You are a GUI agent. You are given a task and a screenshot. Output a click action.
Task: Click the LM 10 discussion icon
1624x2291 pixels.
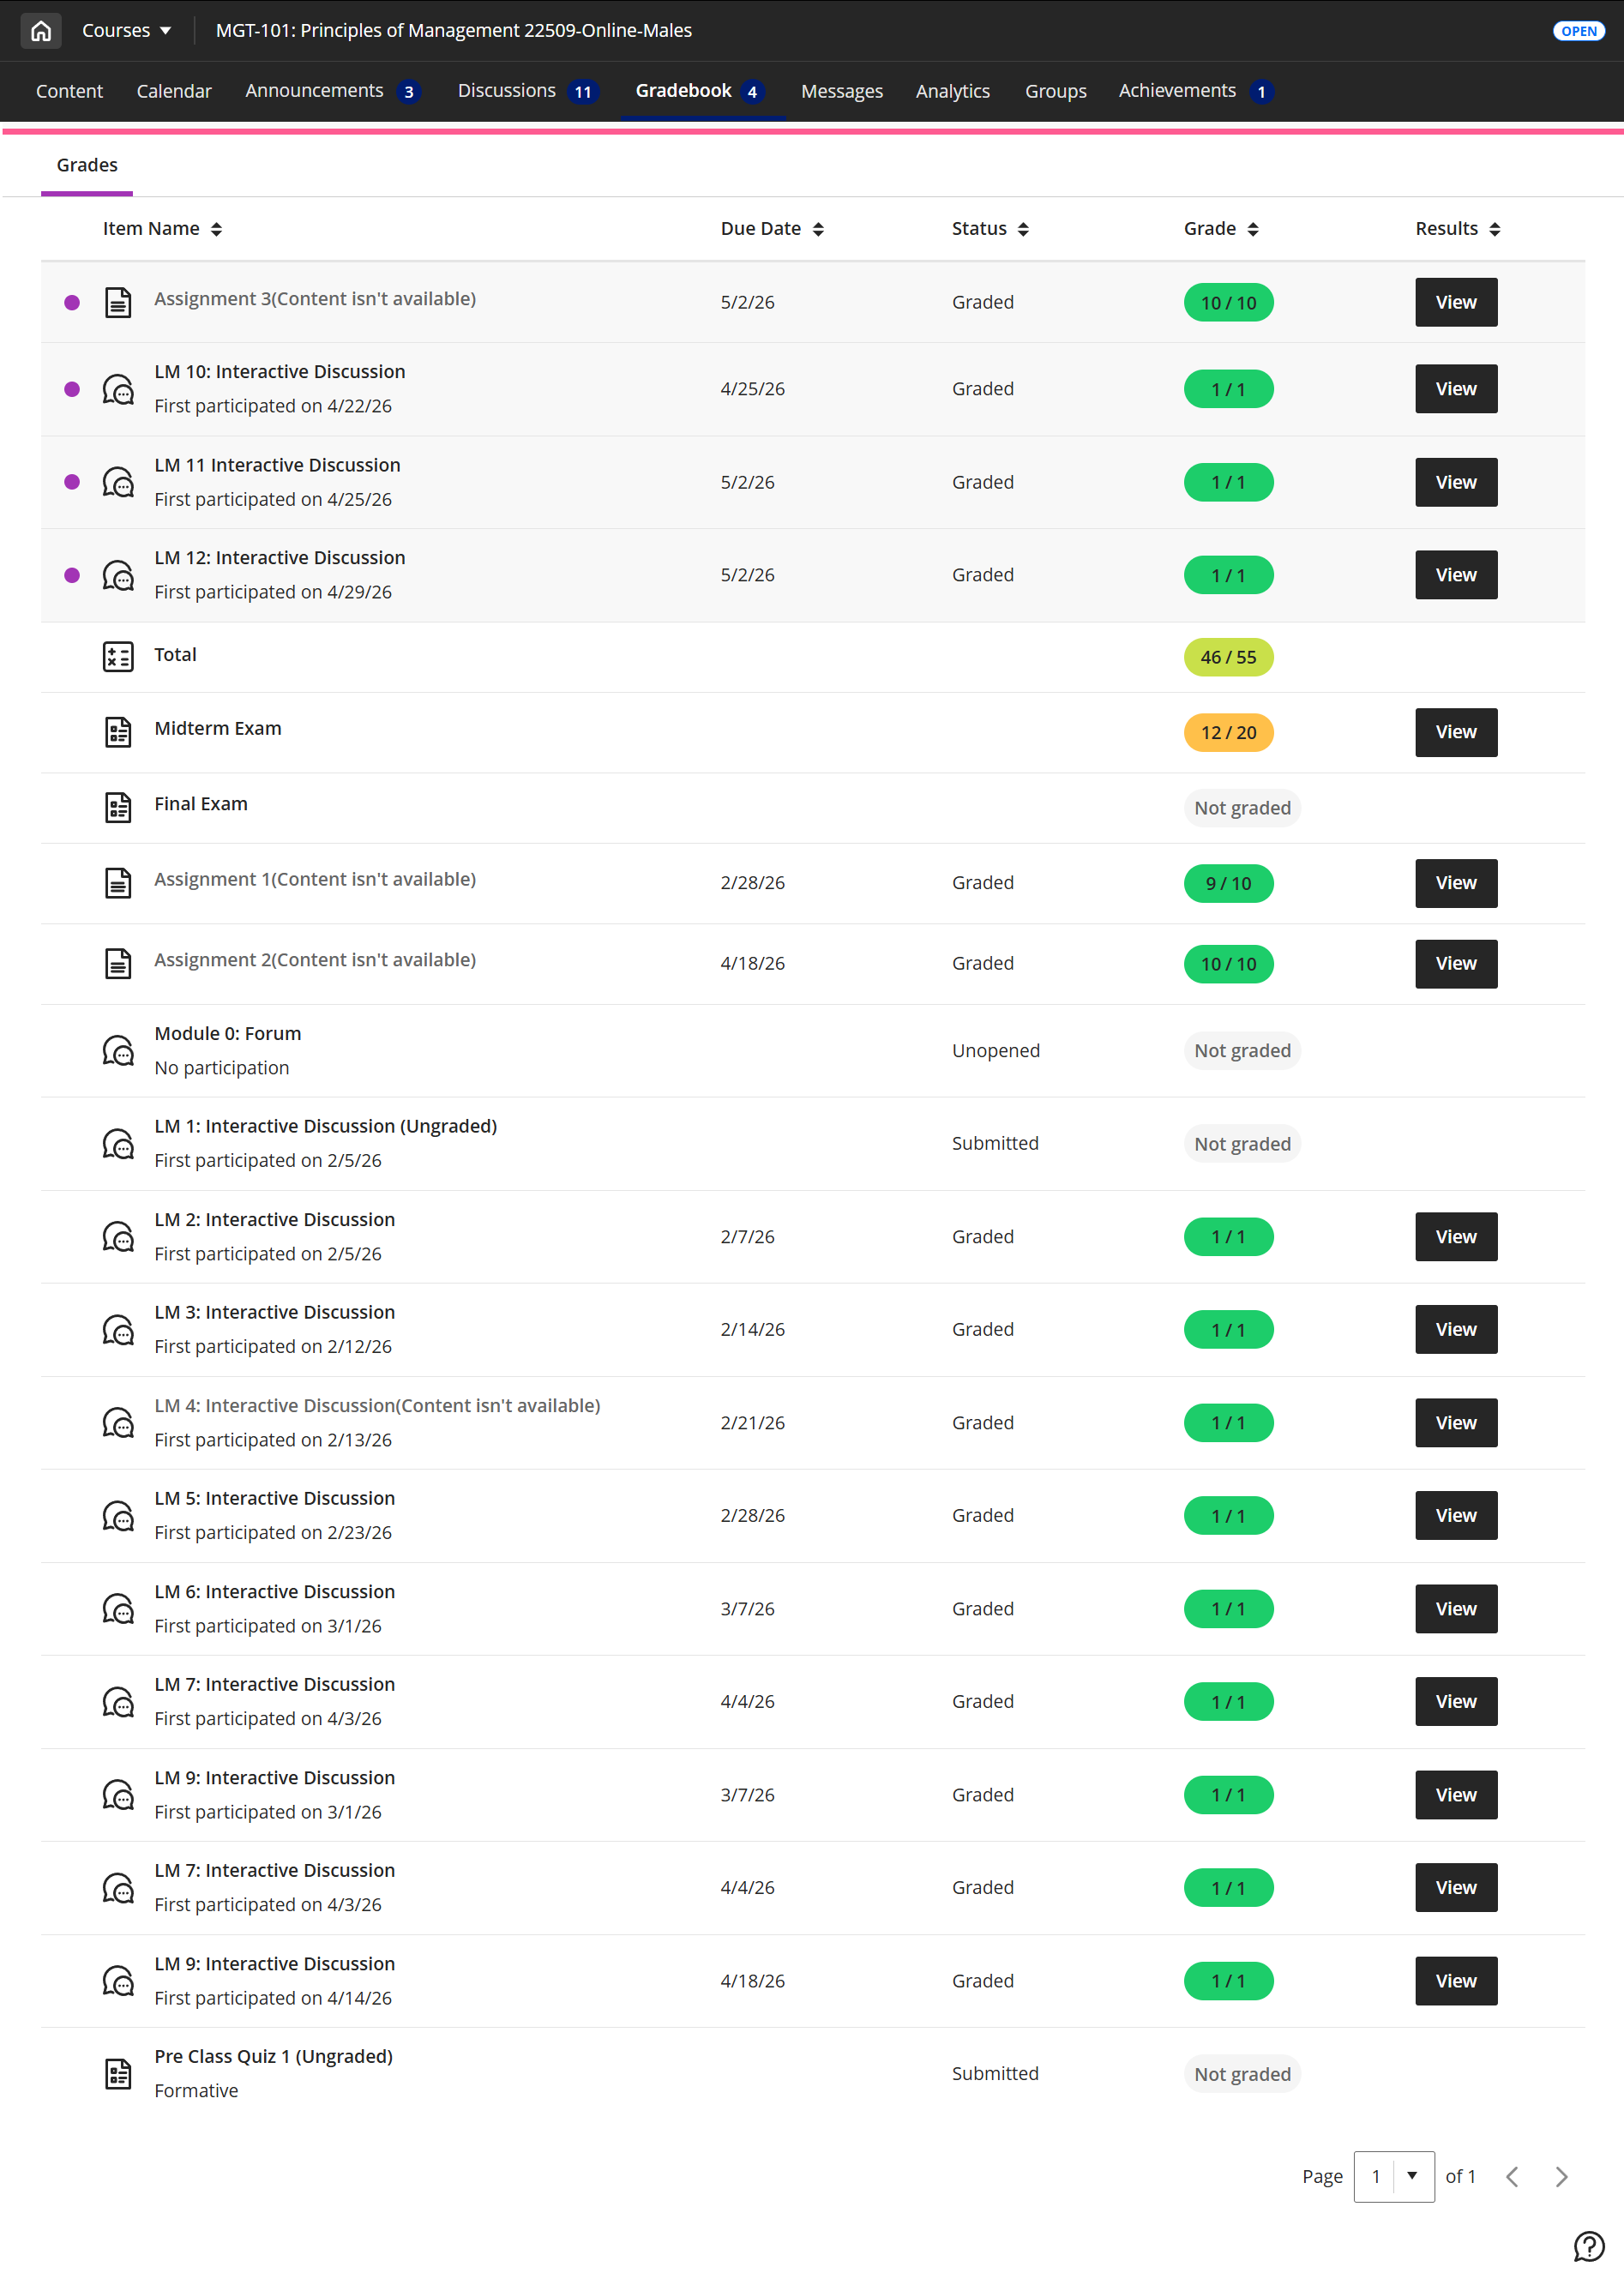coord(118,389)
